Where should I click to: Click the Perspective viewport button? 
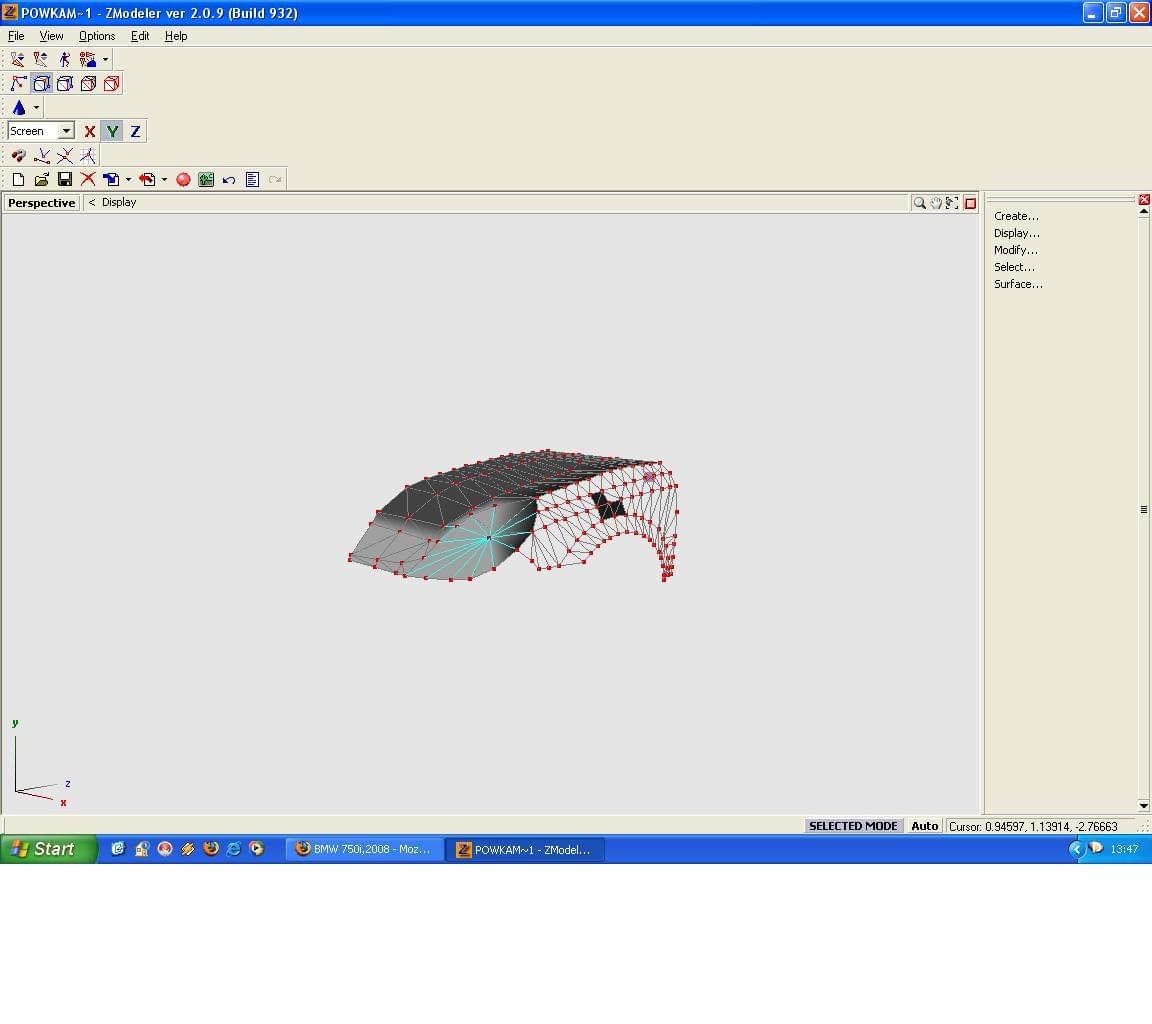tap(42, 203)
